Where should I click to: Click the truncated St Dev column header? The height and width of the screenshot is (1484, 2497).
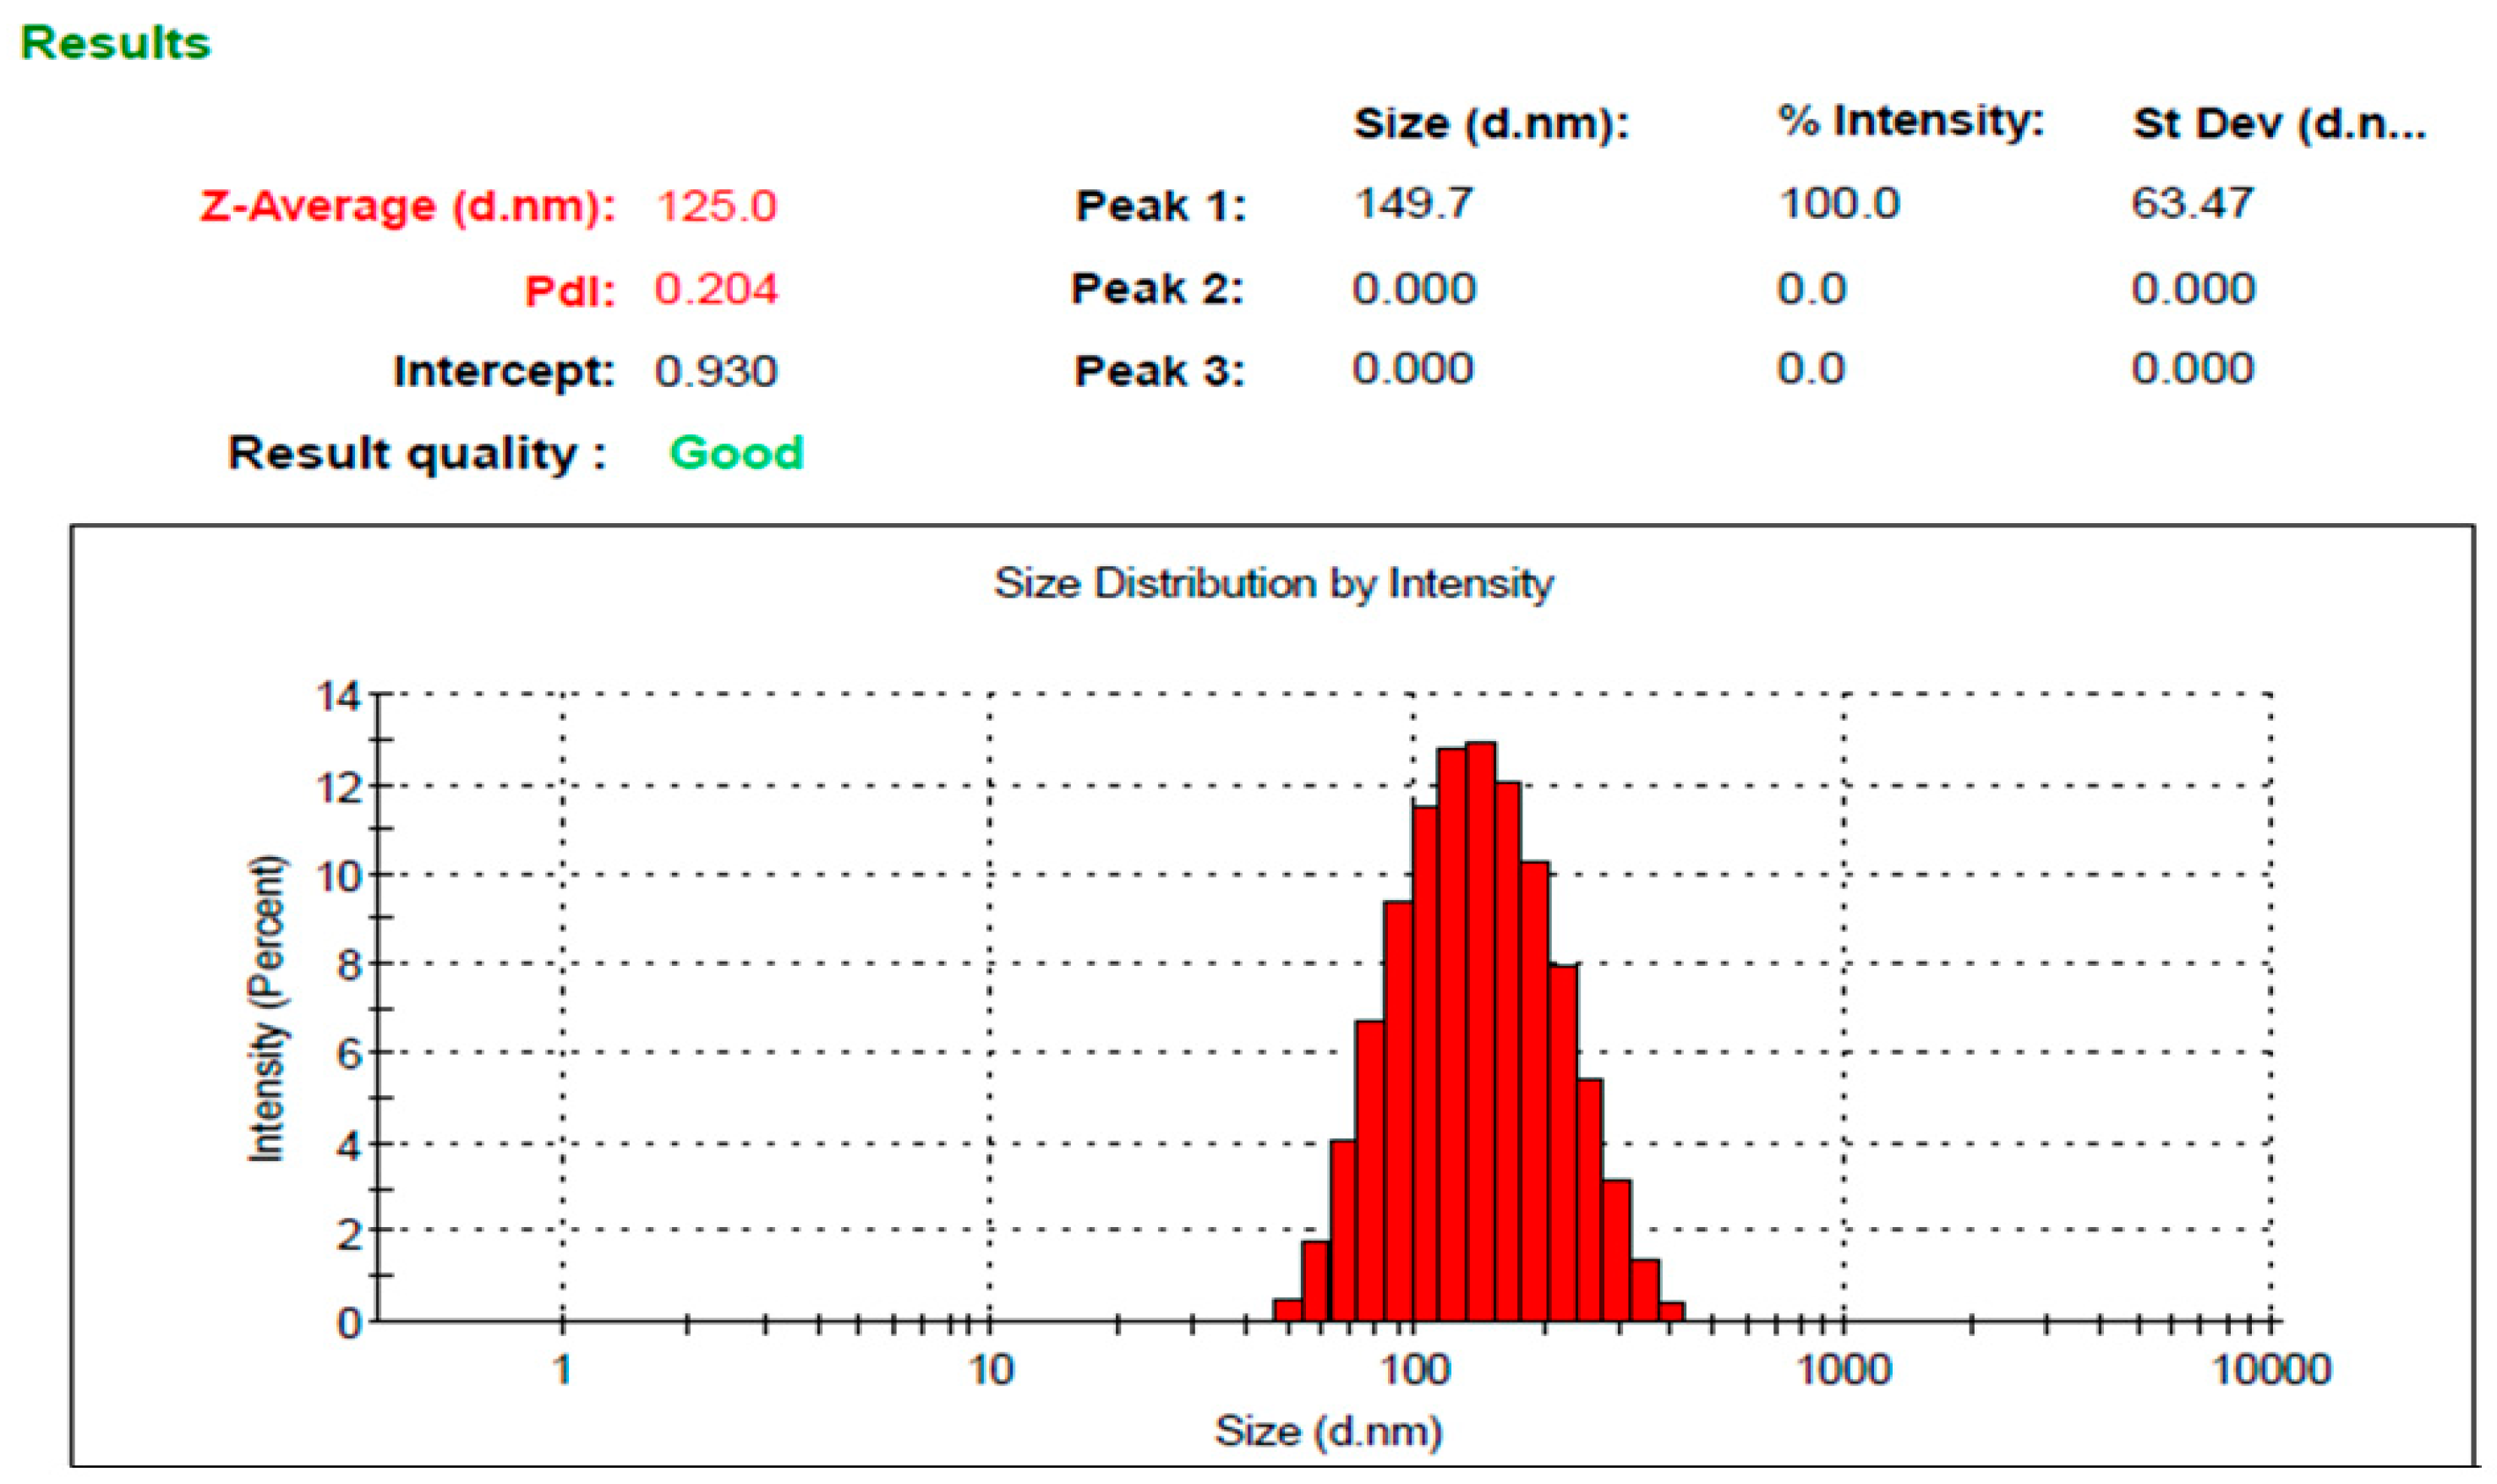point(2279,123)
